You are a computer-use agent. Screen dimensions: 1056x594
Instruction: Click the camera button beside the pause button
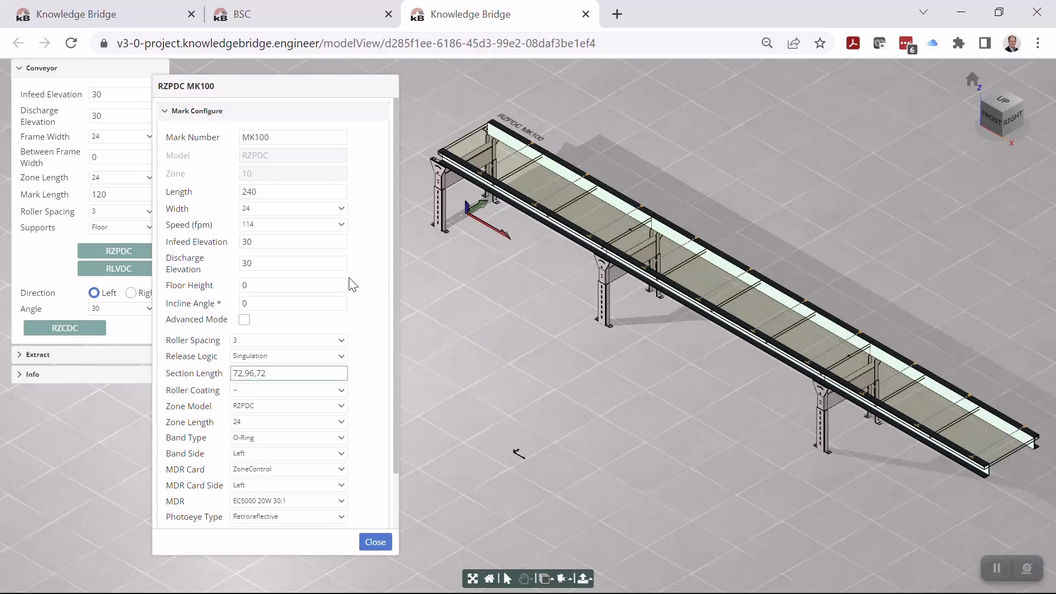tap(1026, 568)
